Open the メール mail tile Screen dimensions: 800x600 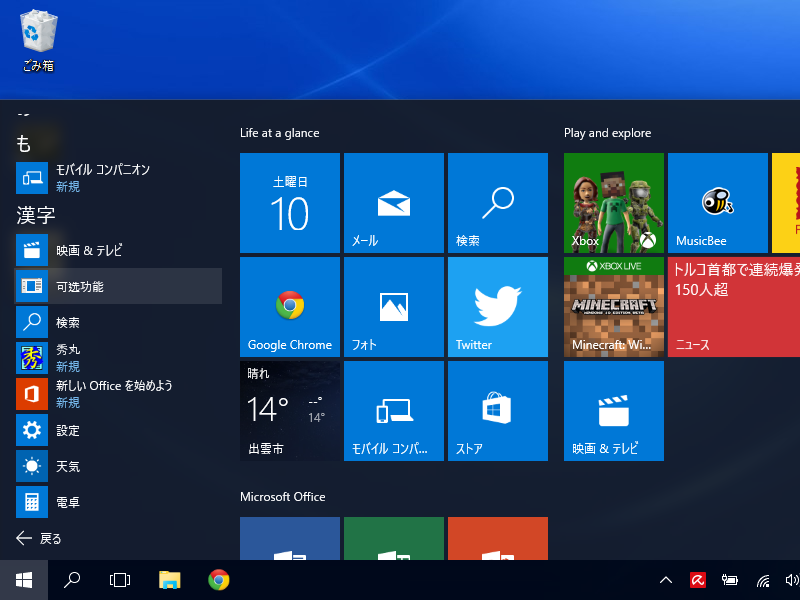(x=394, y=203)
